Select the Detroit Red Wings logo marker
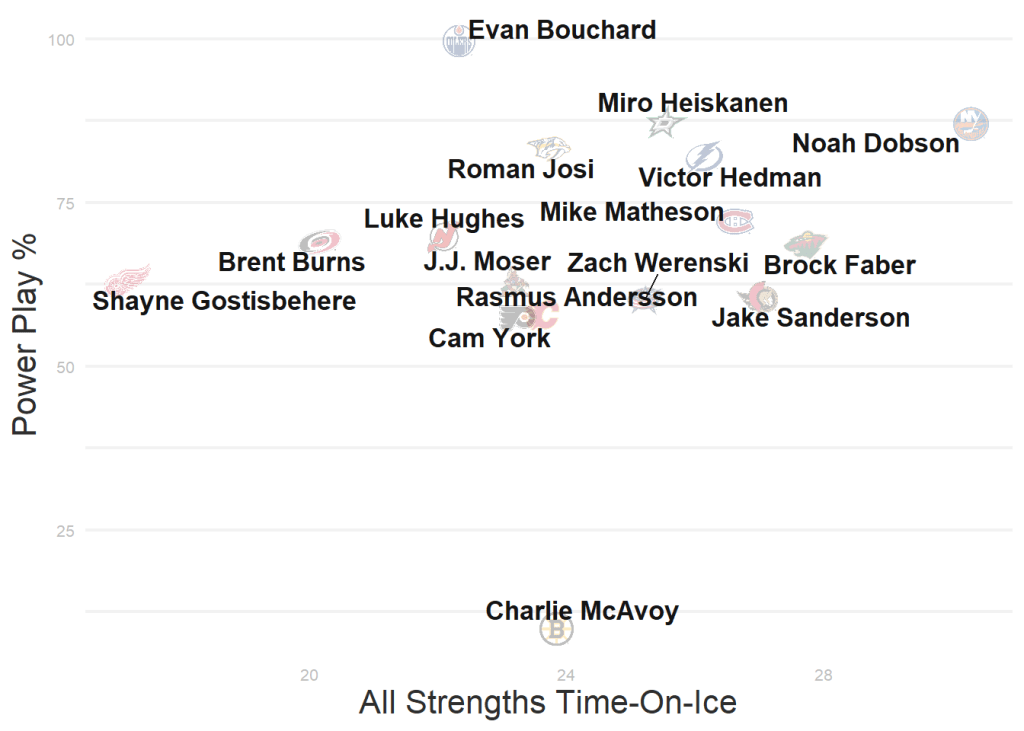The height and width of the screenshot is (731, 1024). coord(127,279)
